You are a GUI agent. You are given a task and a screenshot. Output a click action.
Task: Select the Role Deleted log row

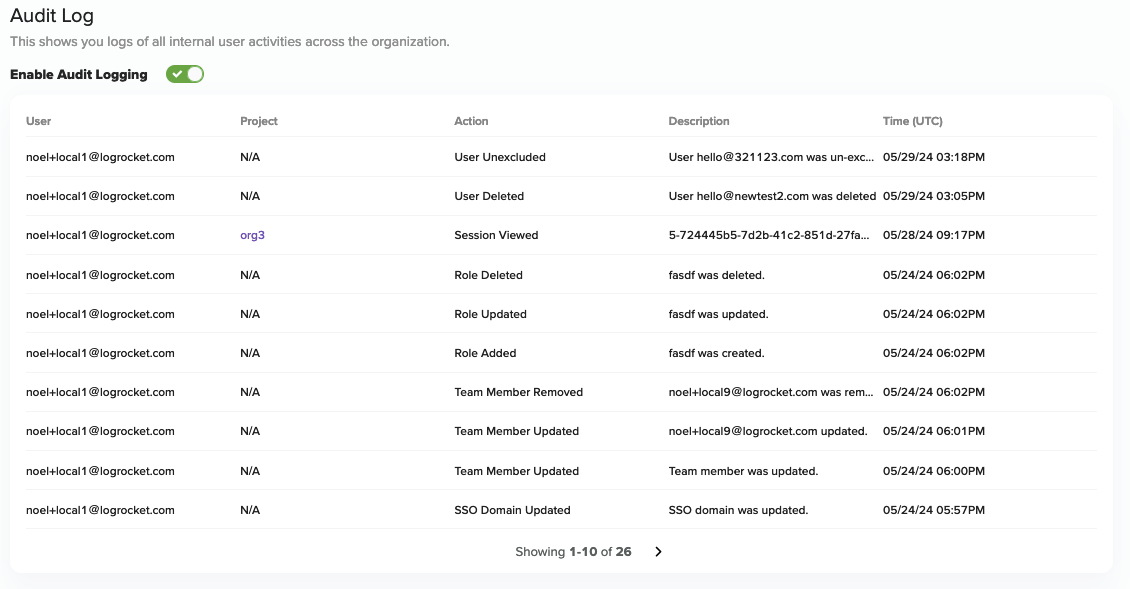(x=561, y=275)
